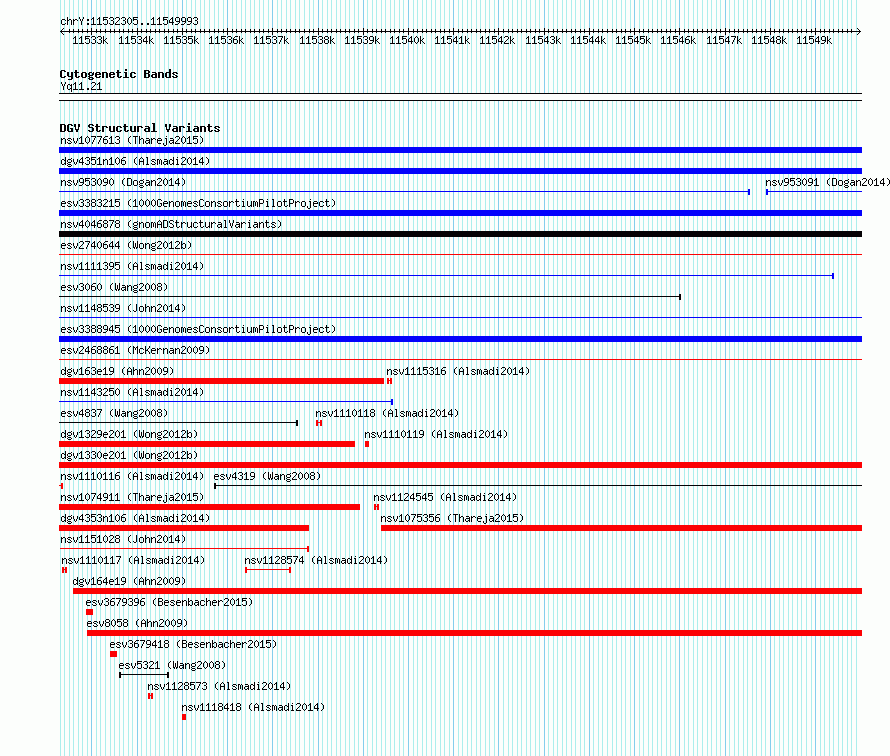Screen dimensions: 890x756
Task: Click dgv164e19 (Ahn2009) variant label
Action: coord(129,581)
